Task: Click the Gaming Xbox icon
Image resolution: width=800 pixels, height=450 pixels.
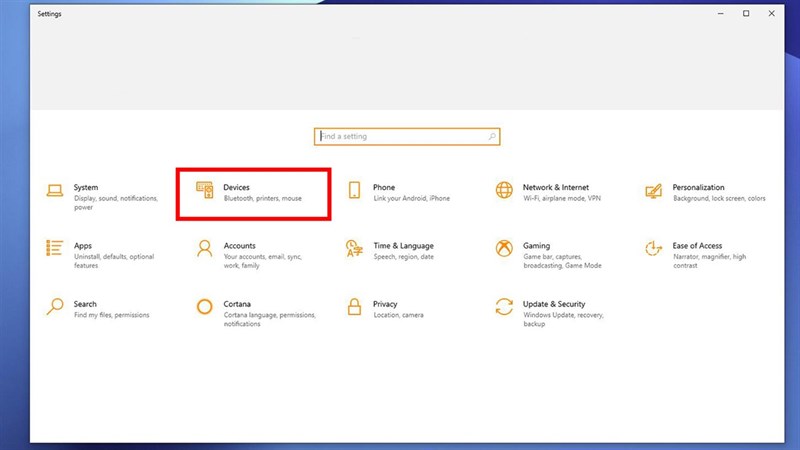Action: (504, 248)
